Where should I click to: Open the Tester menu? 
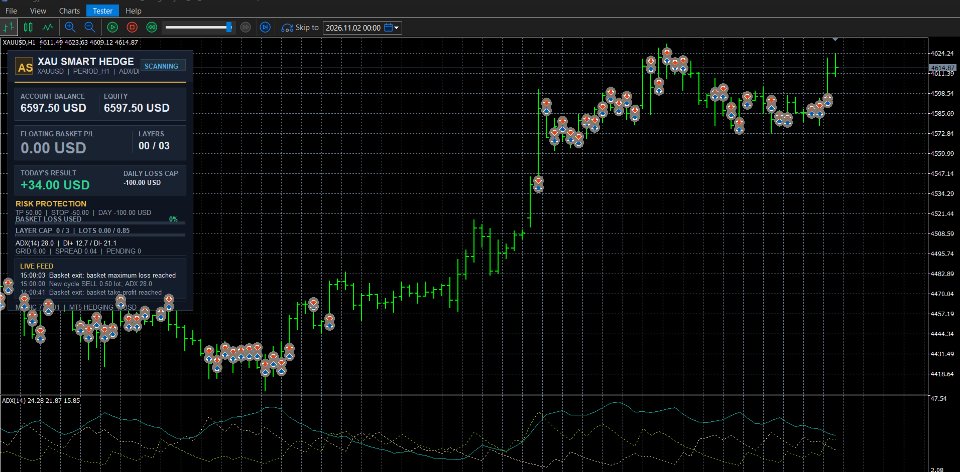102,11
